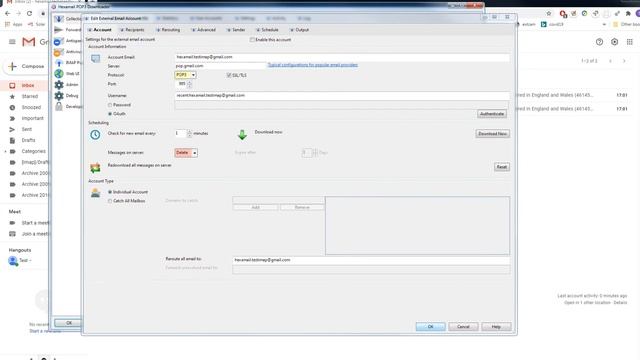Open the Output tab
The image size is (640, 360).
point(300,30)
